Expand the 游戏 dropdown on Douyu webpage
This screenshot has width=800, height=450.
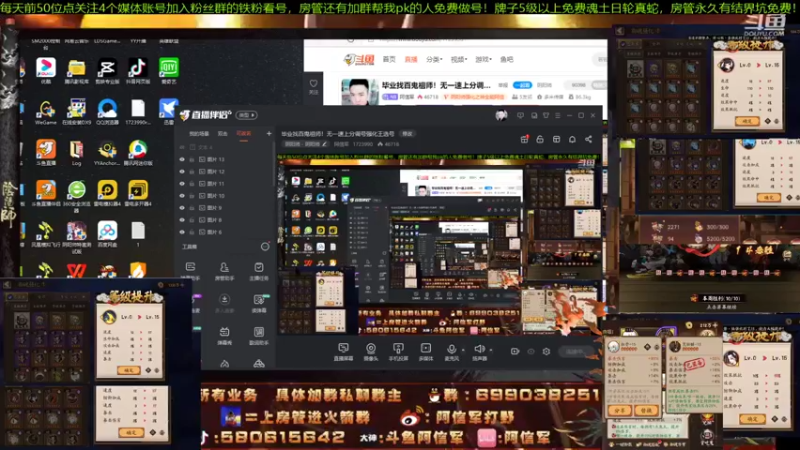coord(483,60)
